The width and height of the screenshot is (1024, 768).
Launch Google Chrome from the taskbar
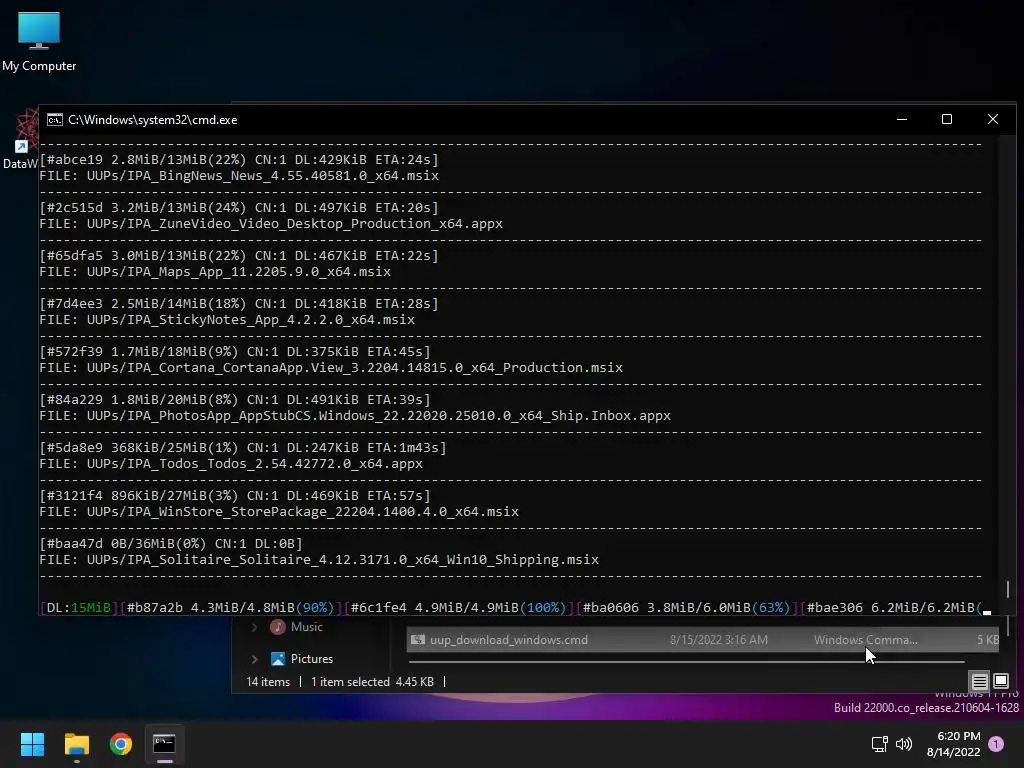(121, 744)
